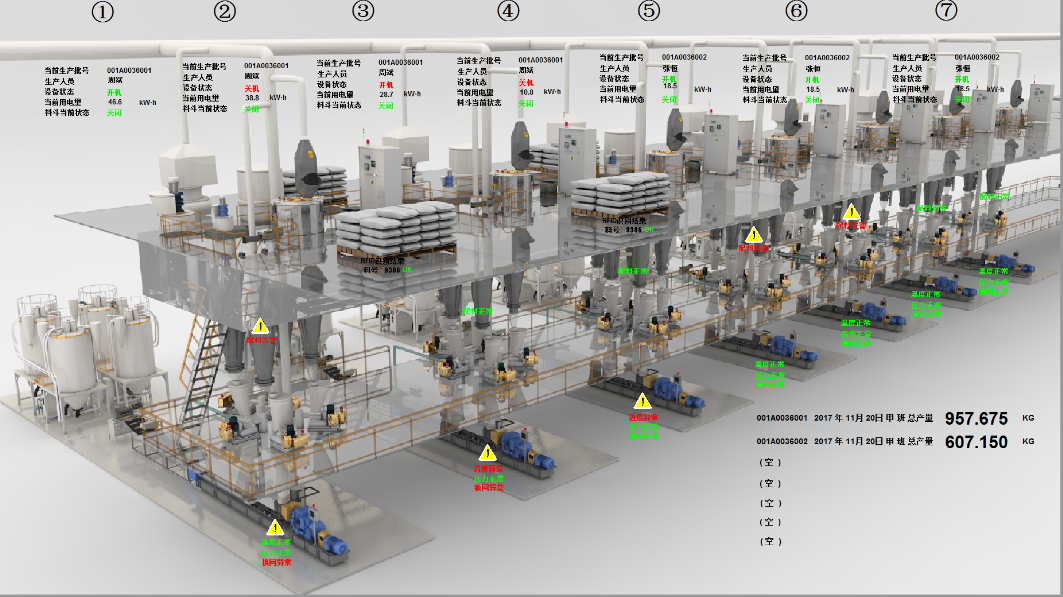The width and height of the screenshot is (1063, 597).
Task: Select production line number ①
Action: (x=103, y=13)
